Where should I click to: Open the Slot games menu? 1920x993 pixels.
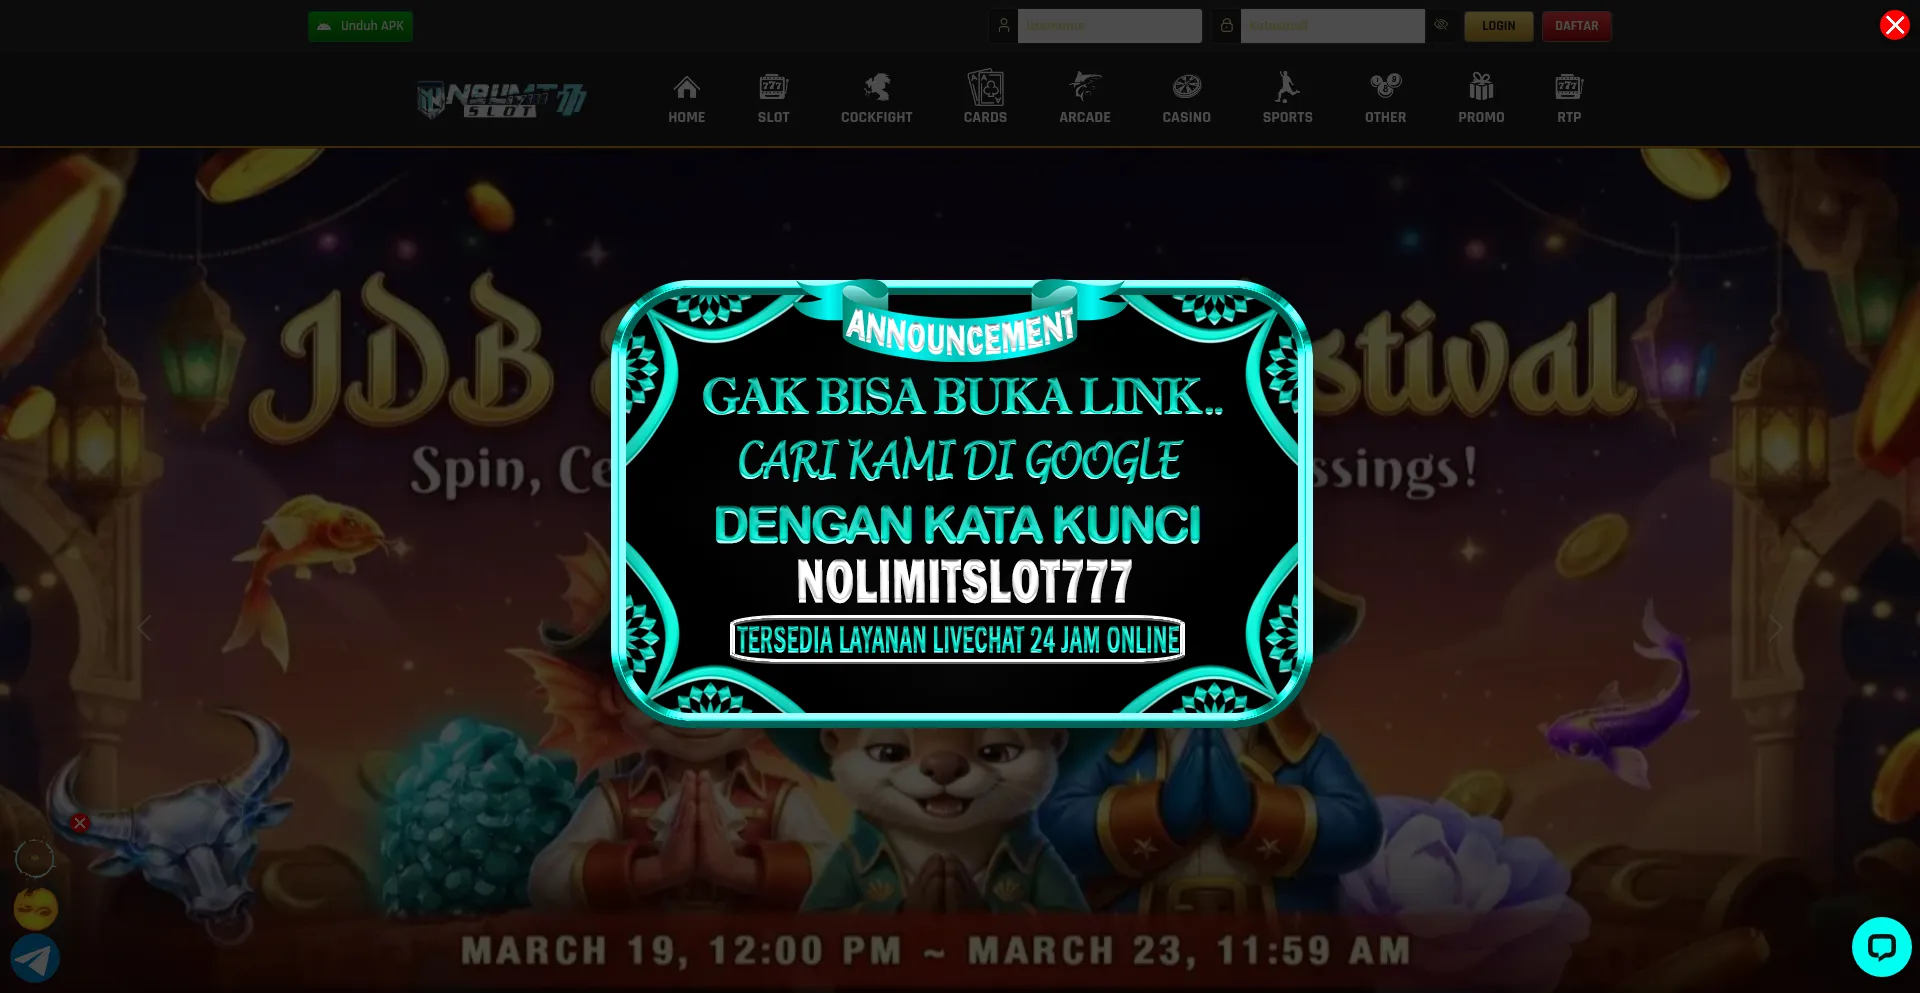coord(773,98)
